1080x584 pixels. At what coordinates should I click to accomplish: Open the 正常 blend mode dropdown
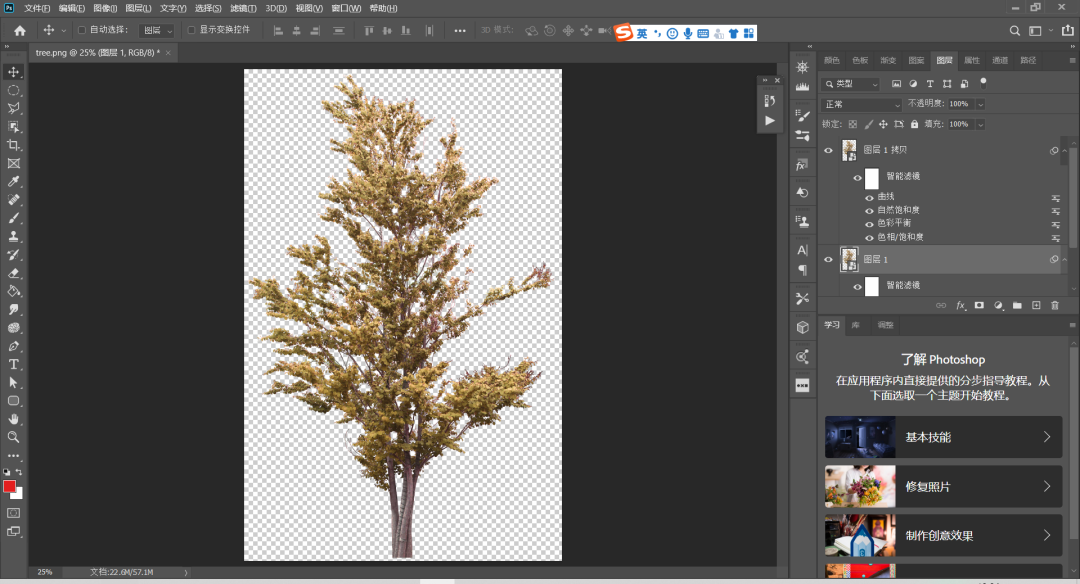click(x=862, y=104)
